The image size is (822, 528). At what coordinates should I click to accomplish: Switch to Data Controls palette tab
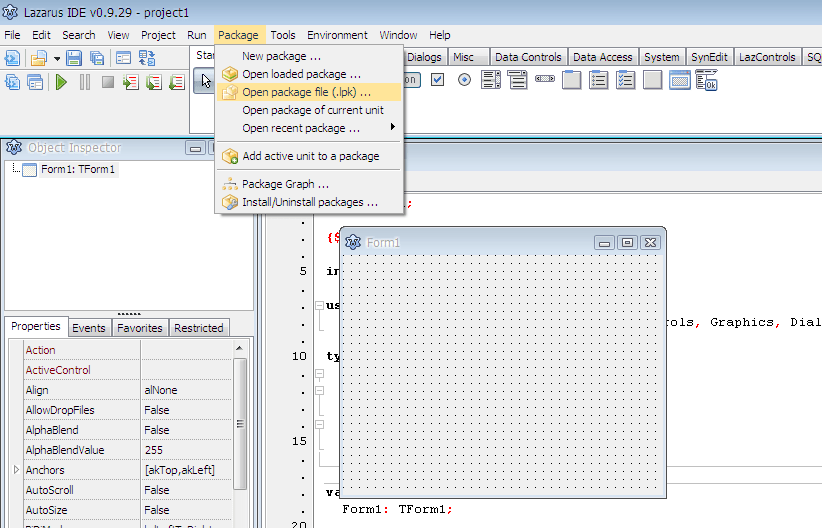coord(528,57)
